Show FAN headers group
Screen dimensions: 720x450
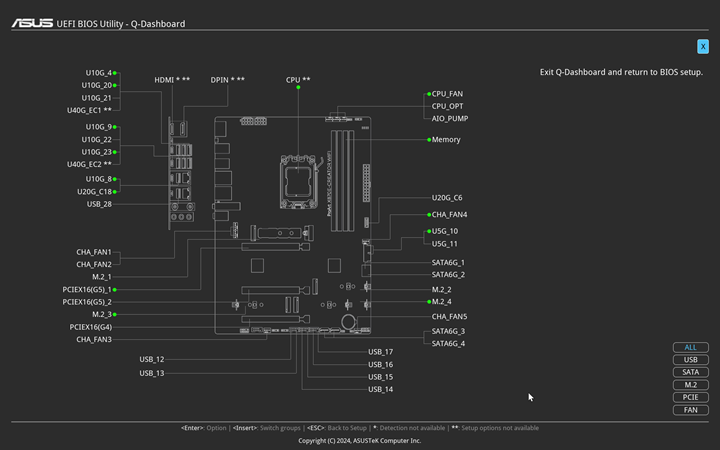tap(690, 410)
